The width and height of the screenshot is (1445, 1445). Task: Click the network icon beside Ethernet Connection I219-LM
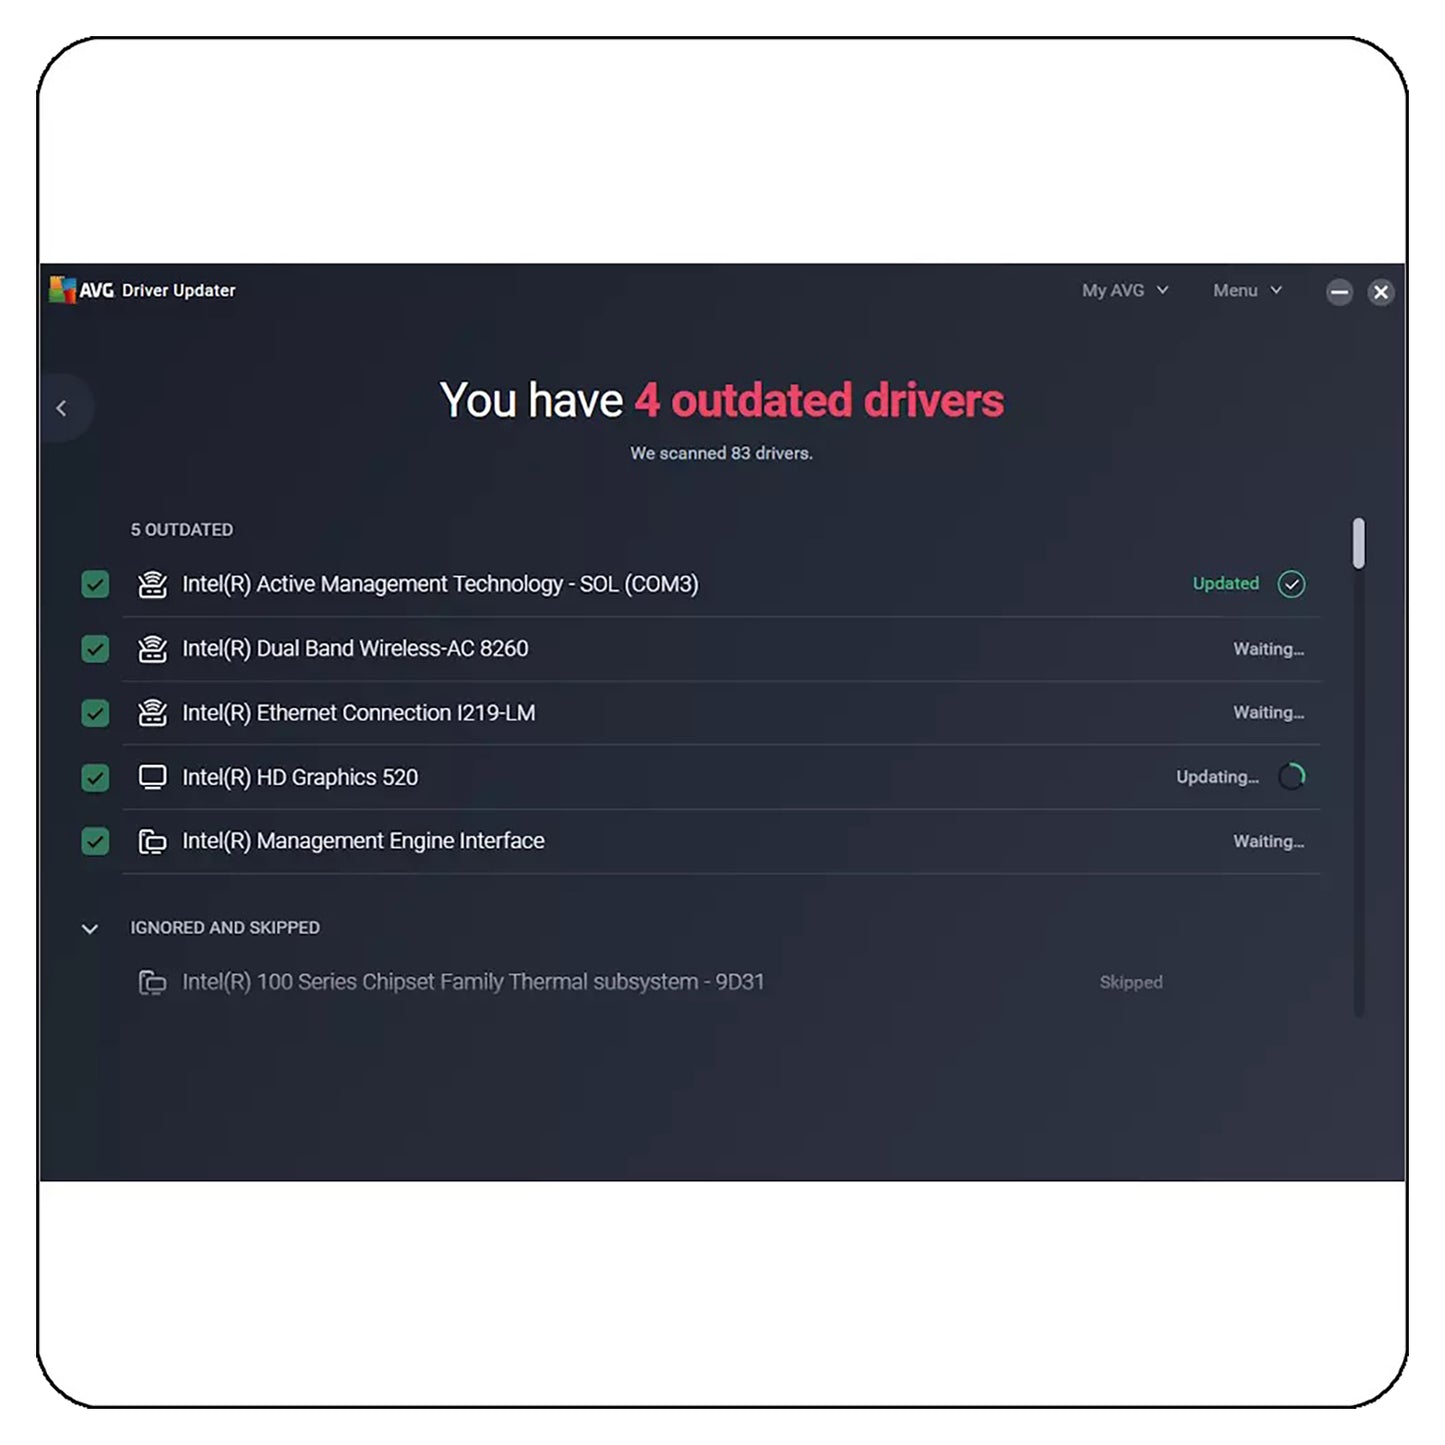(x=152, y=712)
